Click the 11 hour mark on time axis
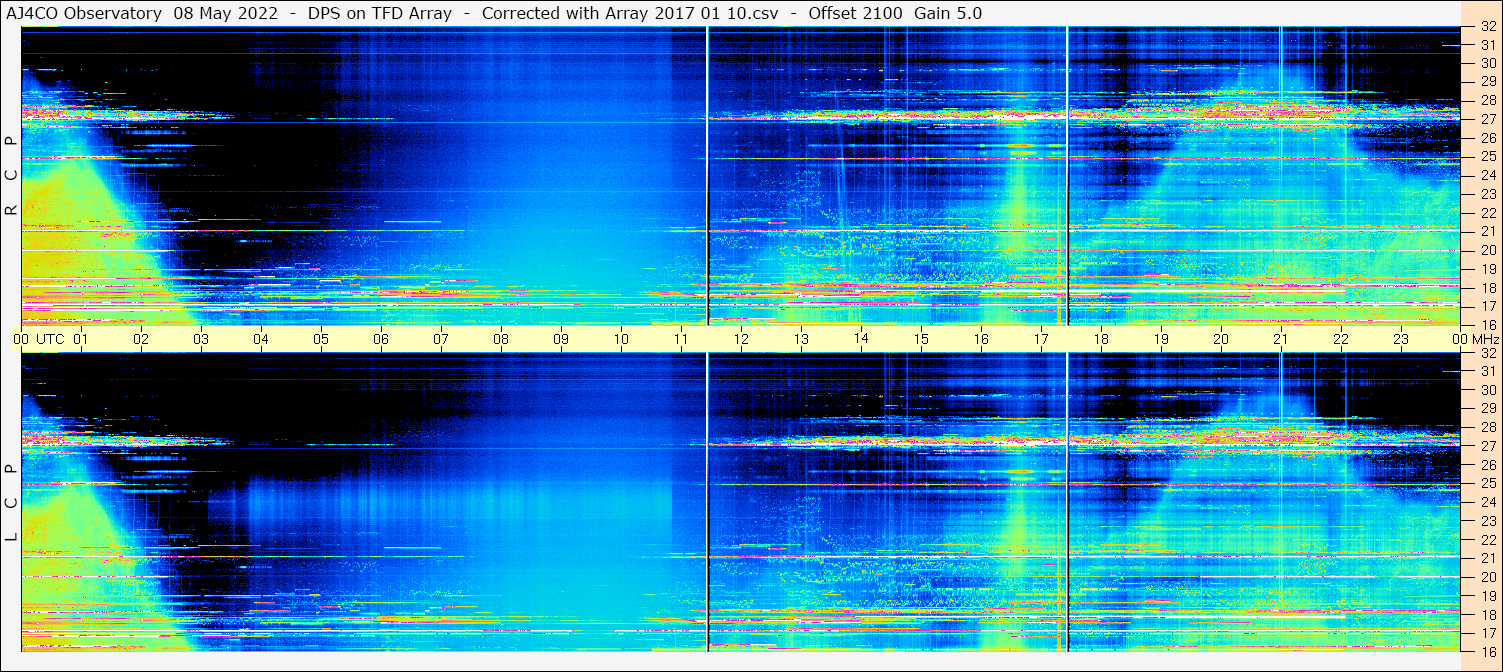 click(x=681, y=339)
